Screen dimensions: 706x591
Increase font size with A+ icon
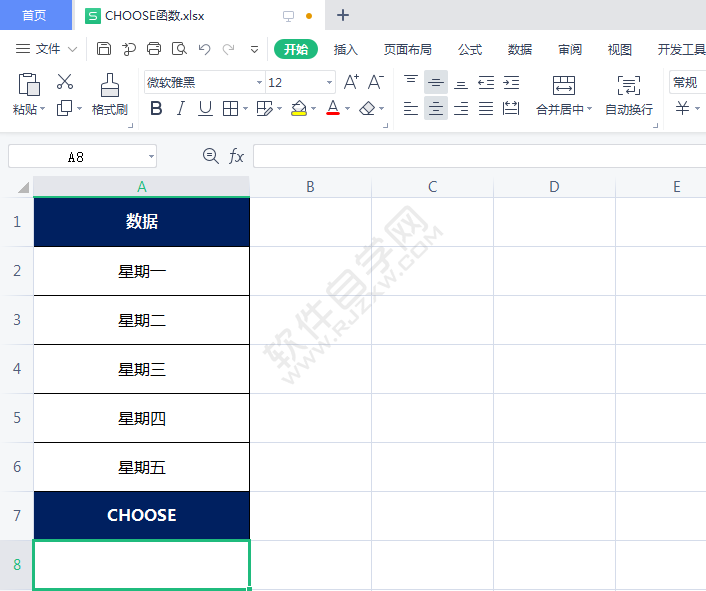click(351, 82)
